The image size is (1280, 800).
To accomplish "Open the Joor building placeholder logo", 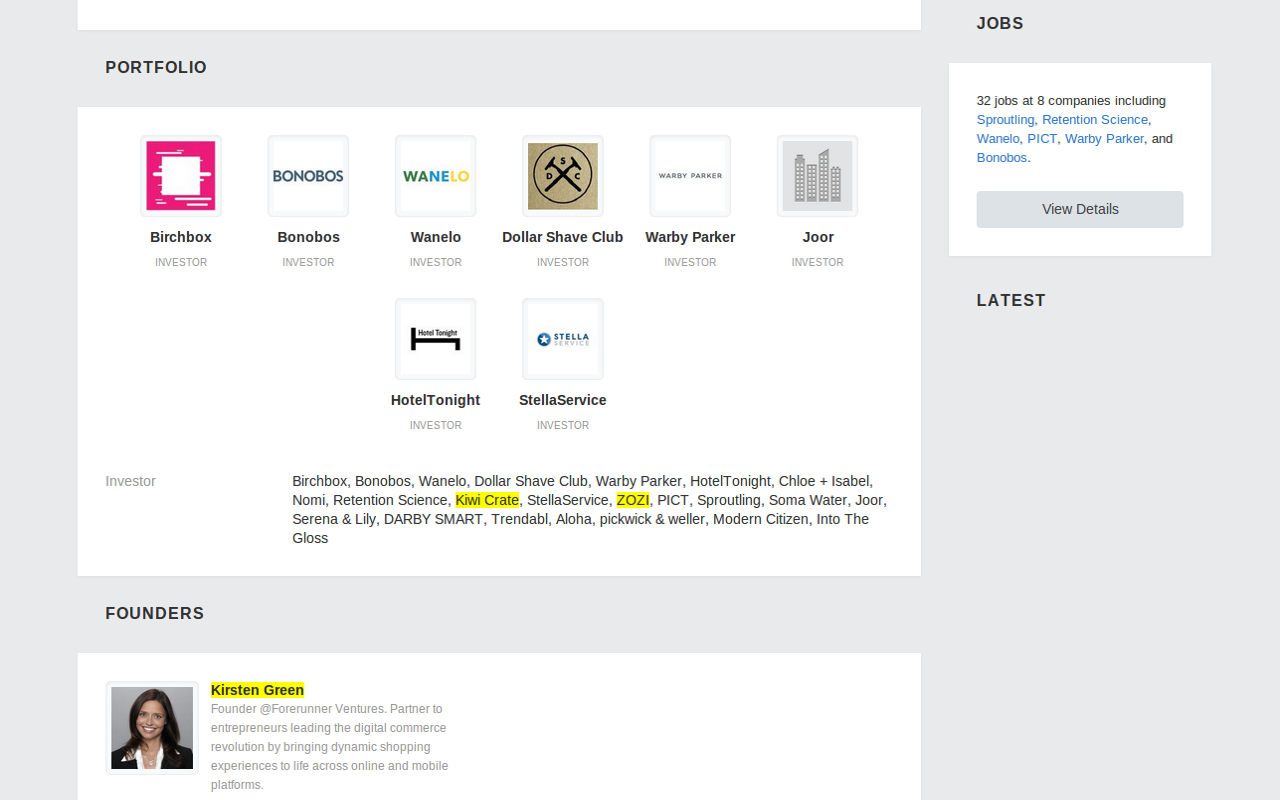I will pyautogui.click(x=817, y=176).
